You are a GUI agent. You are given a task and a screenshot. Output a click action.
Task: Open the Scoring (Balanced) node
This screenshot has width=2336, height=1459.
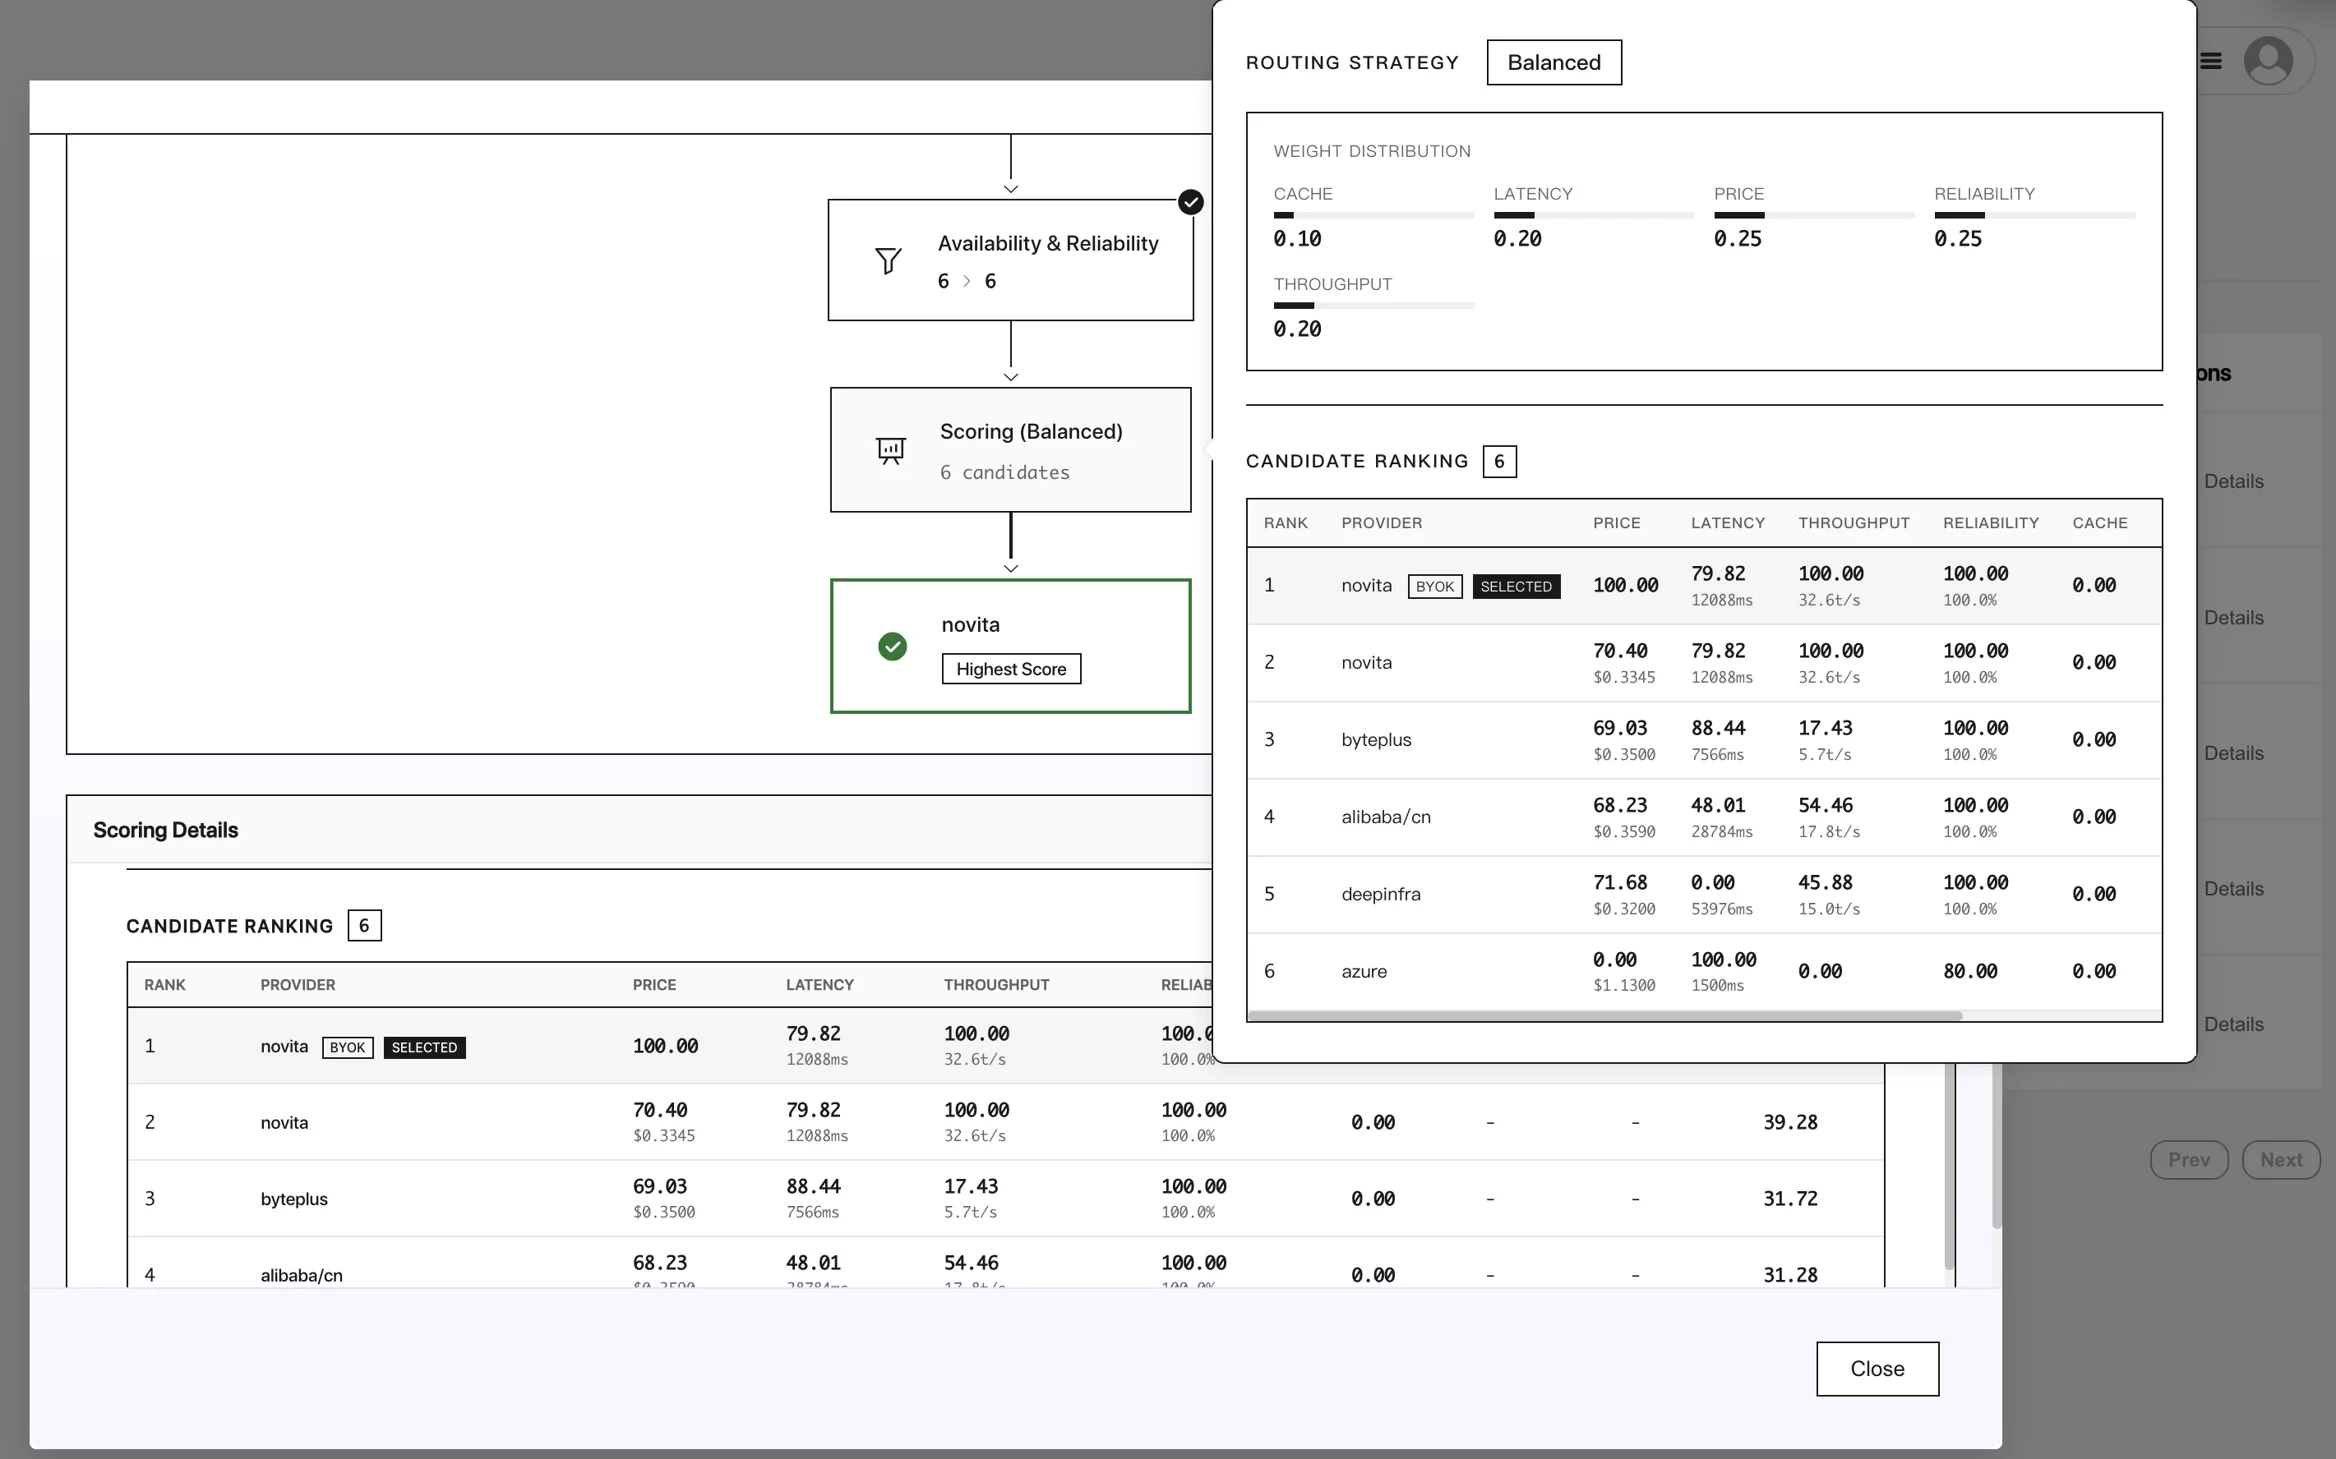1030,450
